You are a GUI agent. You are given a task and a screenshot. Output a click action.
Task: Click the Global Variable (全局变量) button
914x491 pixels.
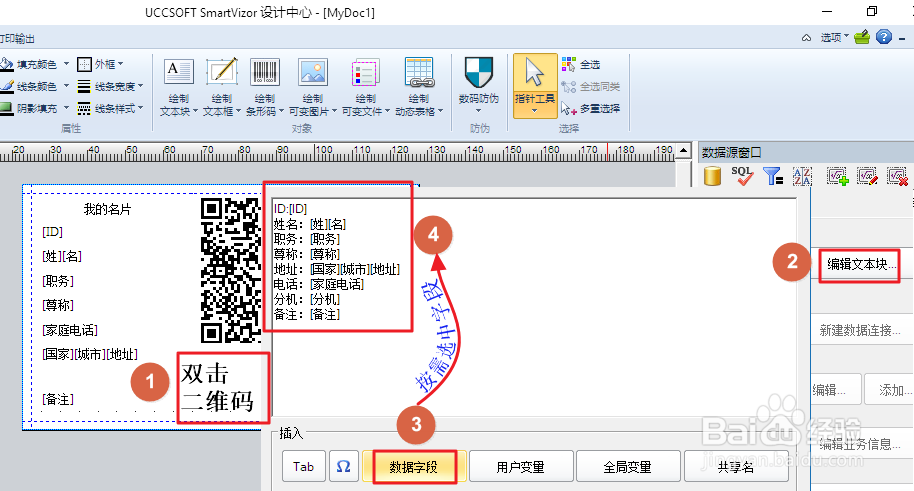click(x=628, y=467)
